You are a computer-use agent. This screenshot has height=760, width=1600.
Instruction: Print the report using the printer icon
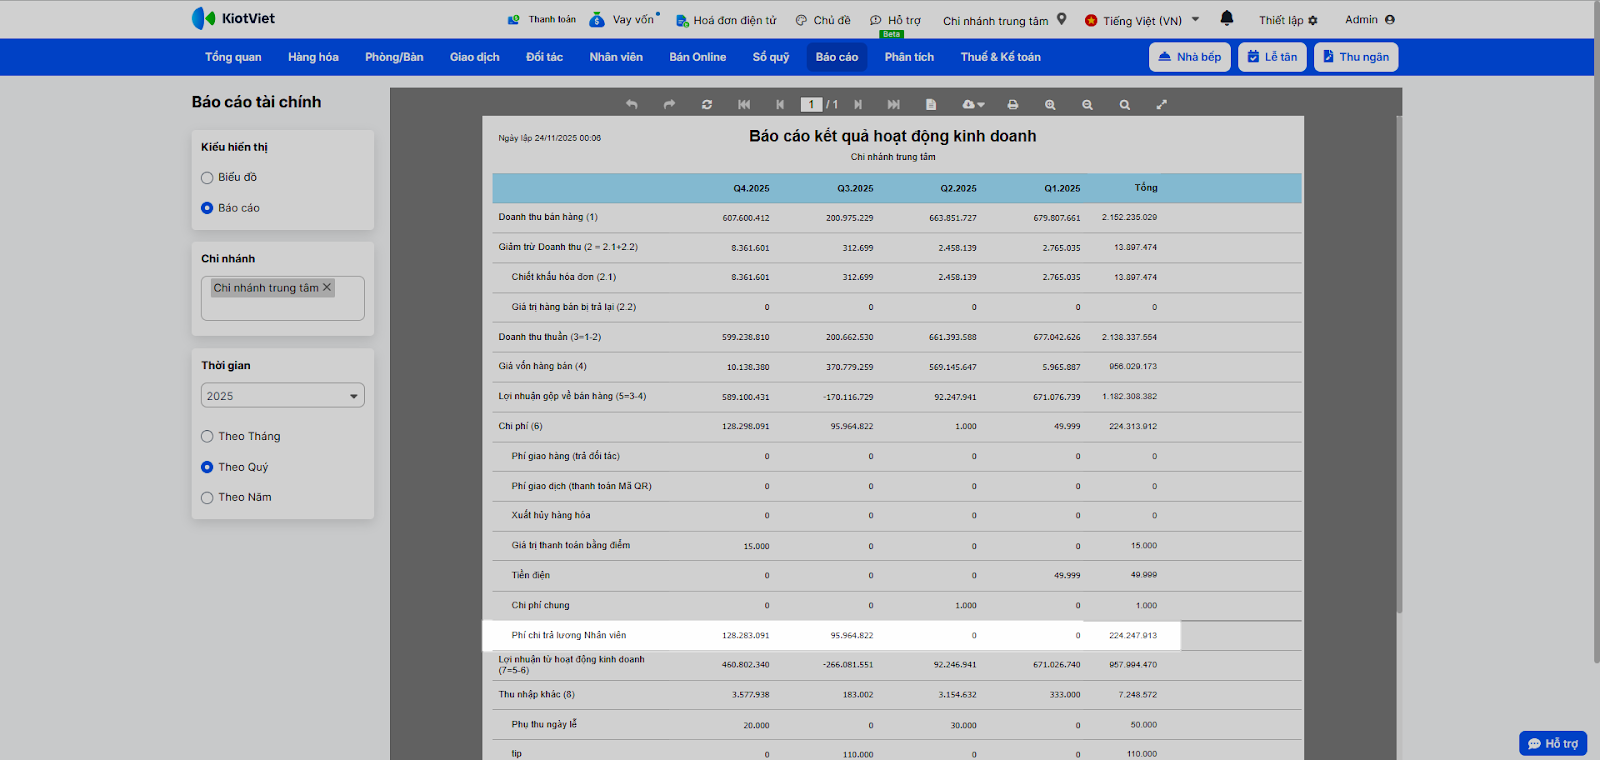click(1013, 105)
